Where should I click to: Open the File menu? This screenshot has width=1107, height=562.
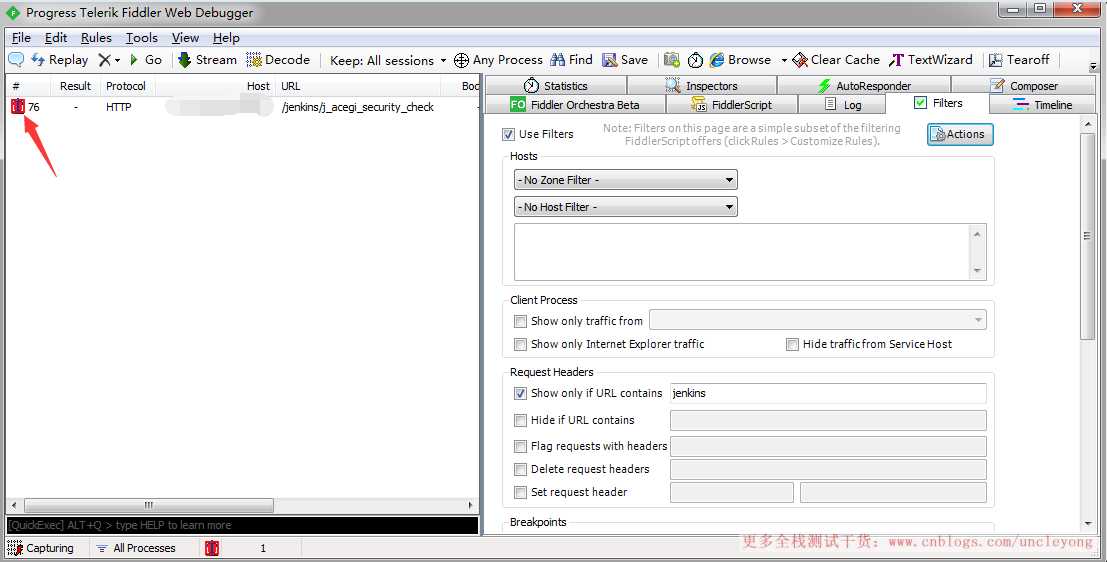point(21,38)
